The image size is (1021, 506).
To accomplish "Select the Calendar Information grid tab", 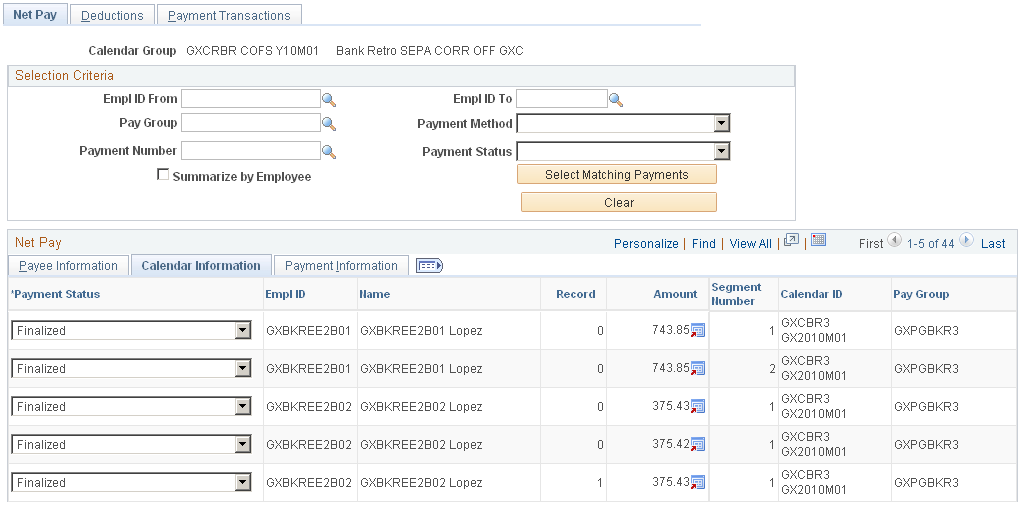I will pyautogui.click(x=201, y=266).
